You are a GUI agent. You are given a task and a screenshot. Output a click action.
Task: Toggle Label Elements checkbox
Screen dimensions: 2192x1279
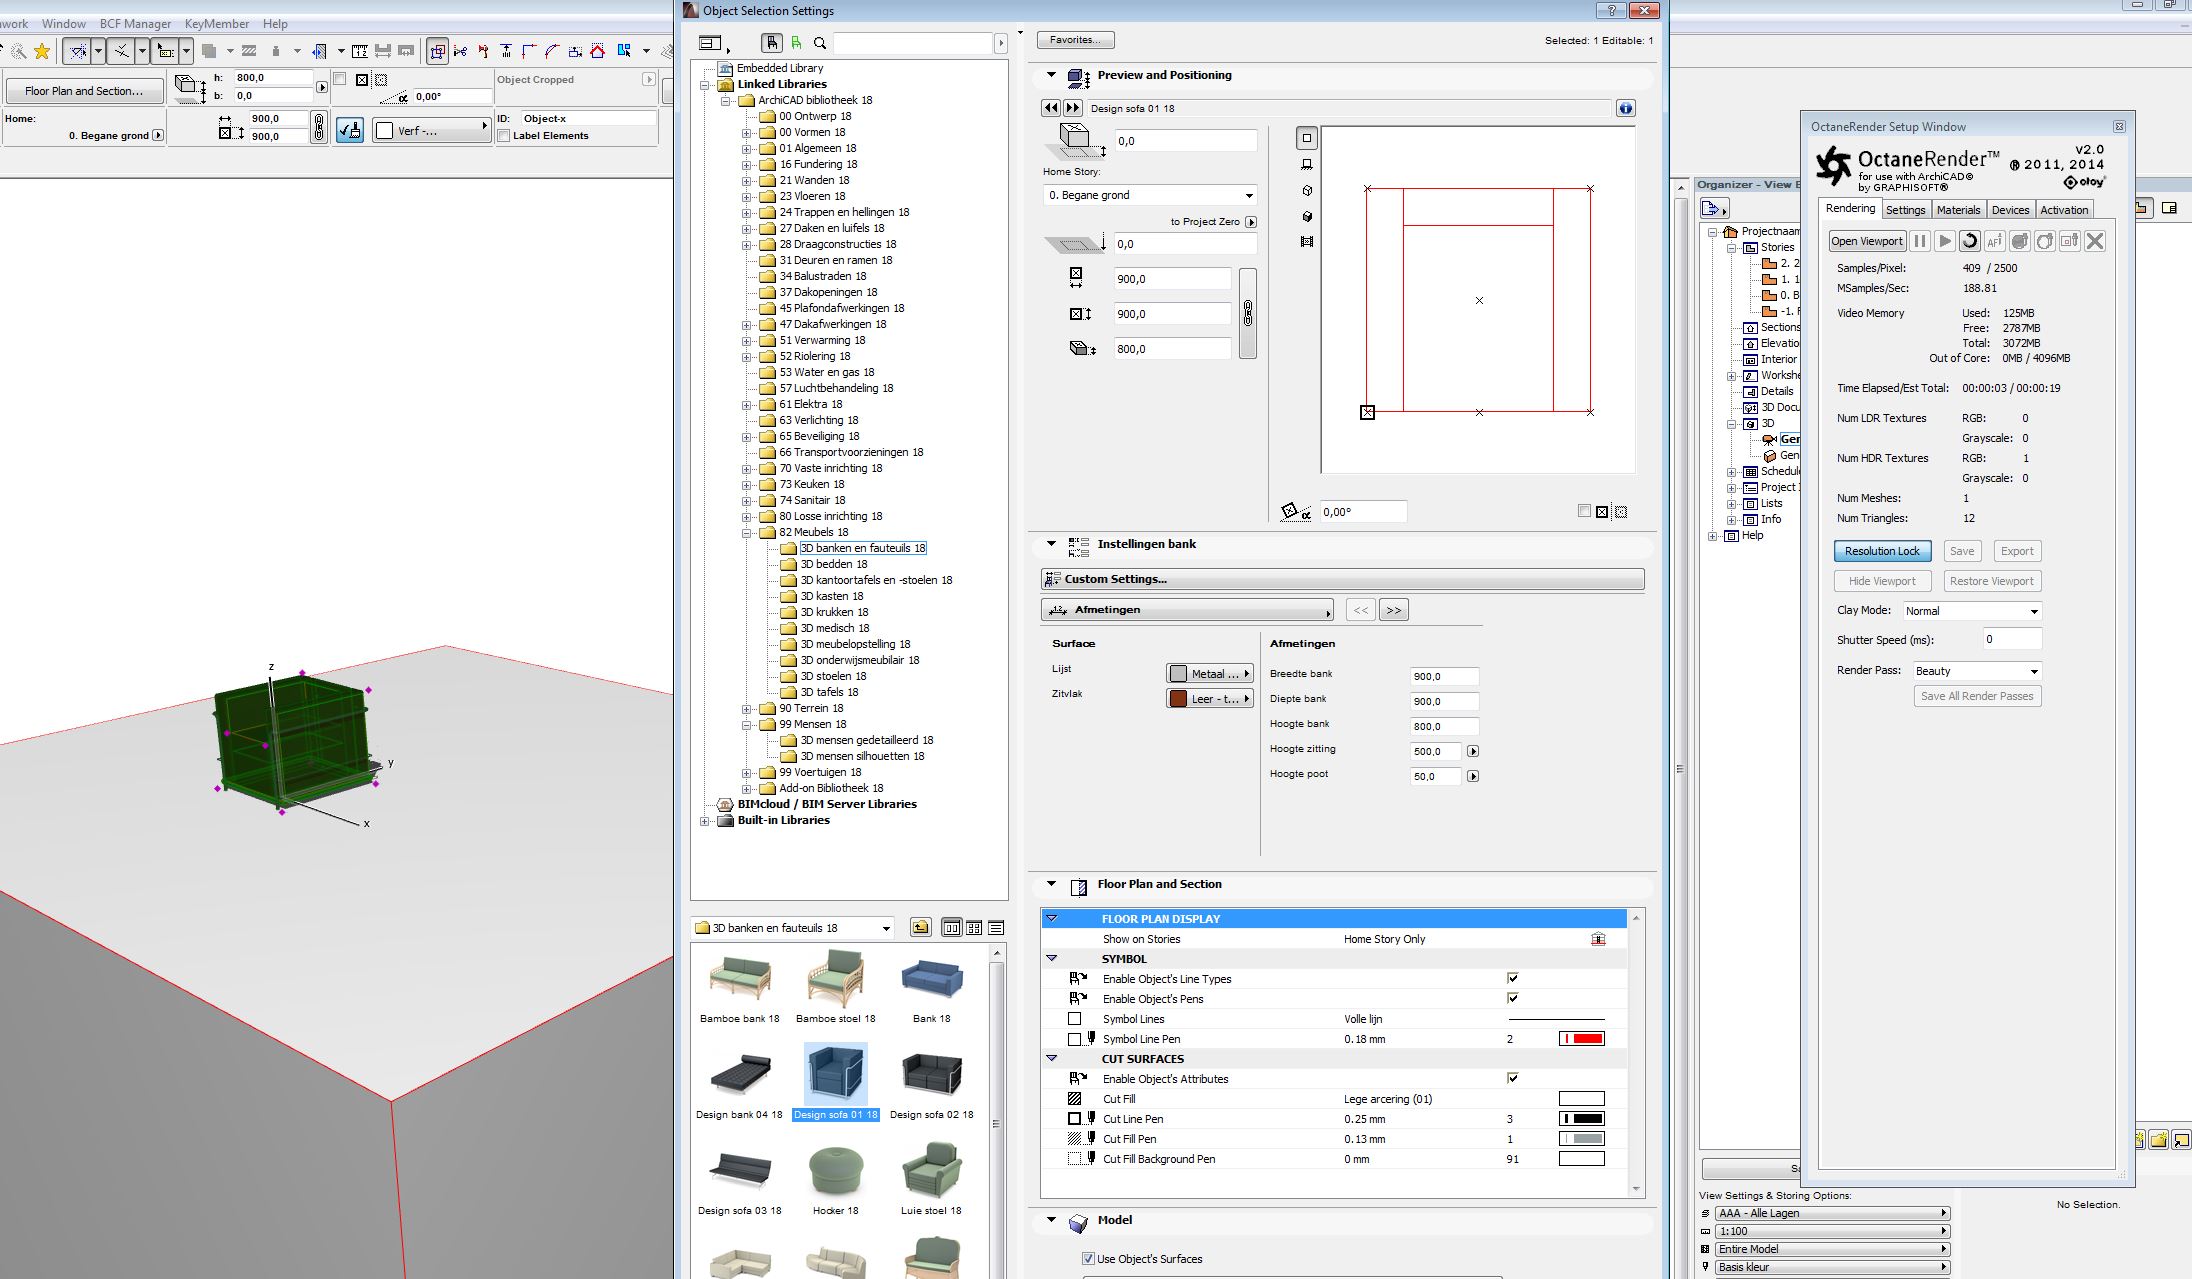(504, 136)
